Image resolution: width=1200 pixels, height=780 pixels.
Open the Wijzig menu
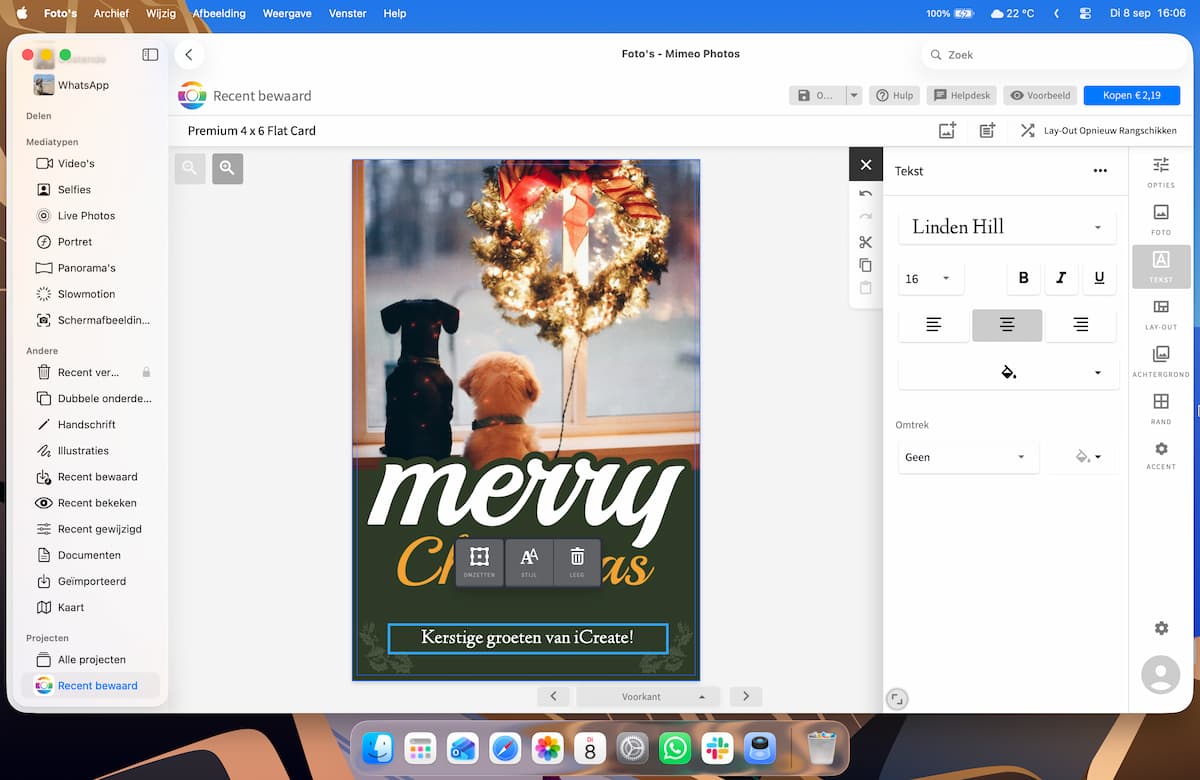(160, 13)
